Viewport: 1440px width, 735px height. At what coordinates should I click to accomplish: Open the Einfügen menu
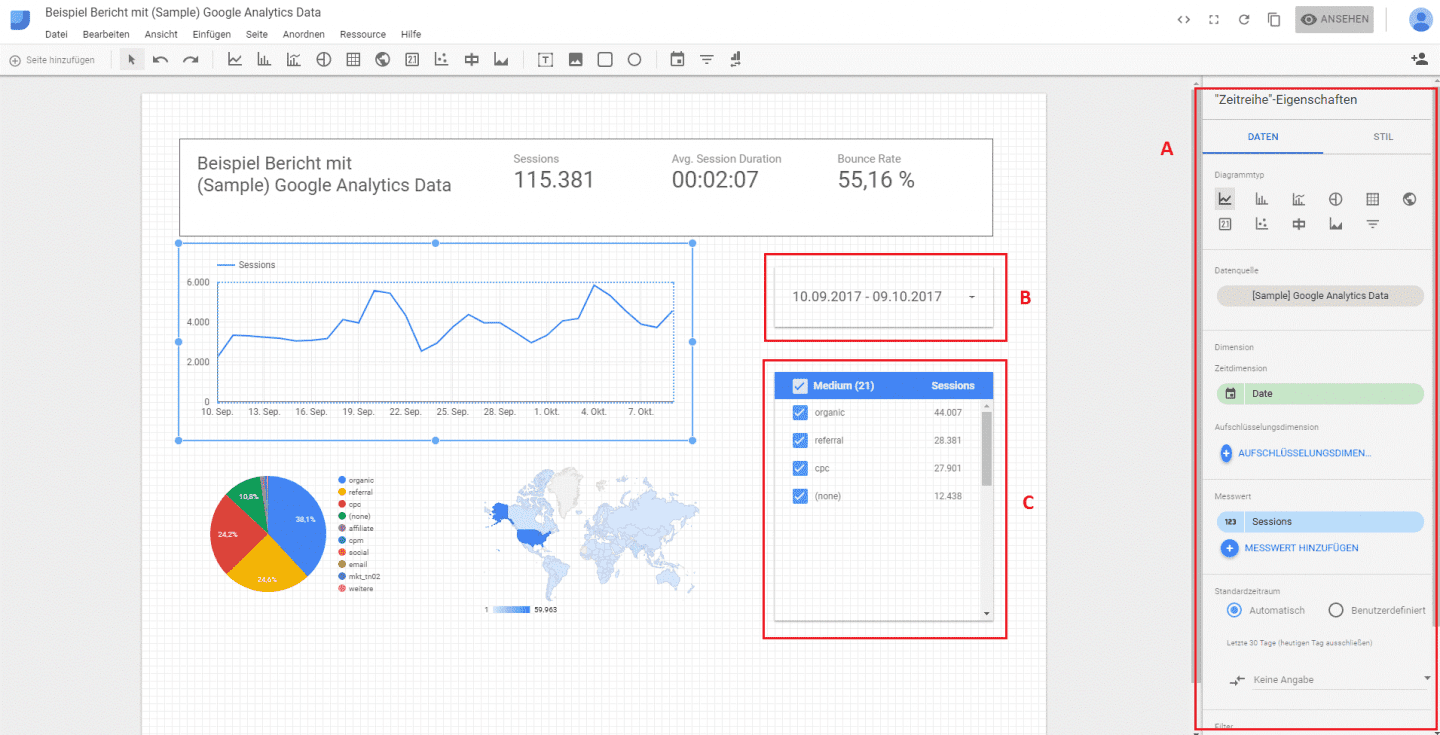pyautogui.click(x=211, y=34)
